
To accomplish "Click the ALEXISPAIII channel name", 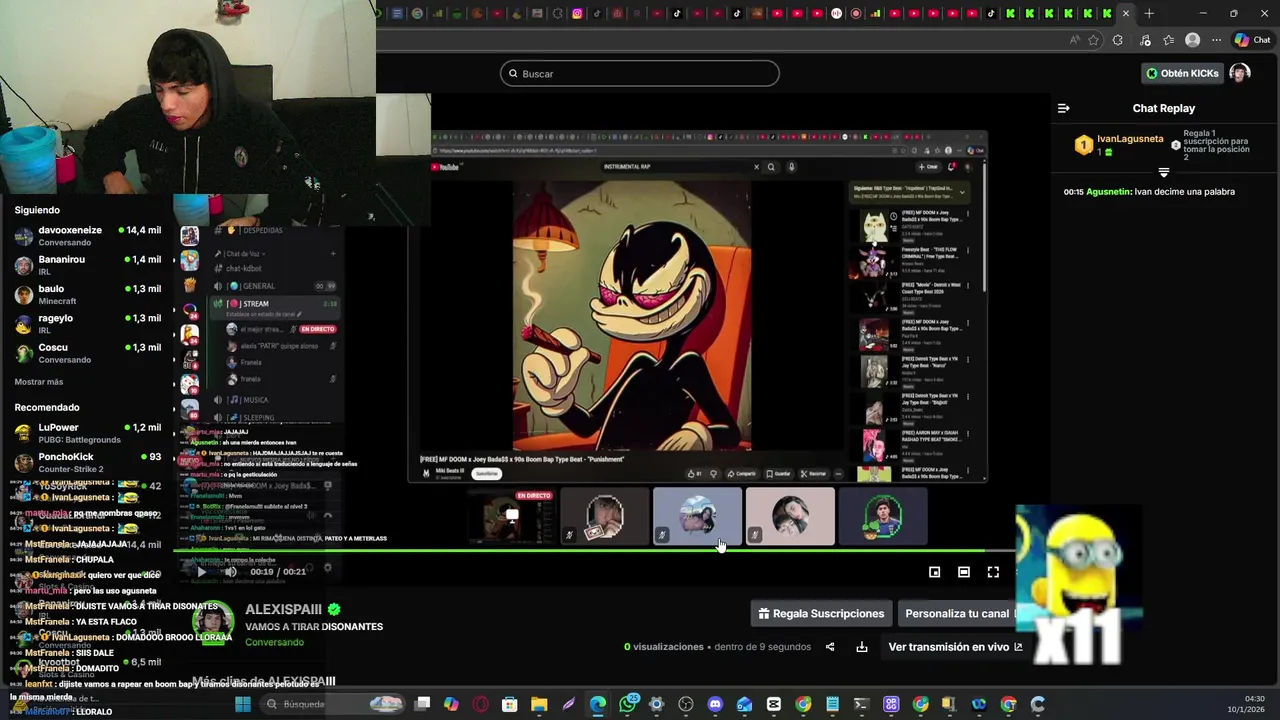I will (284, 609).
